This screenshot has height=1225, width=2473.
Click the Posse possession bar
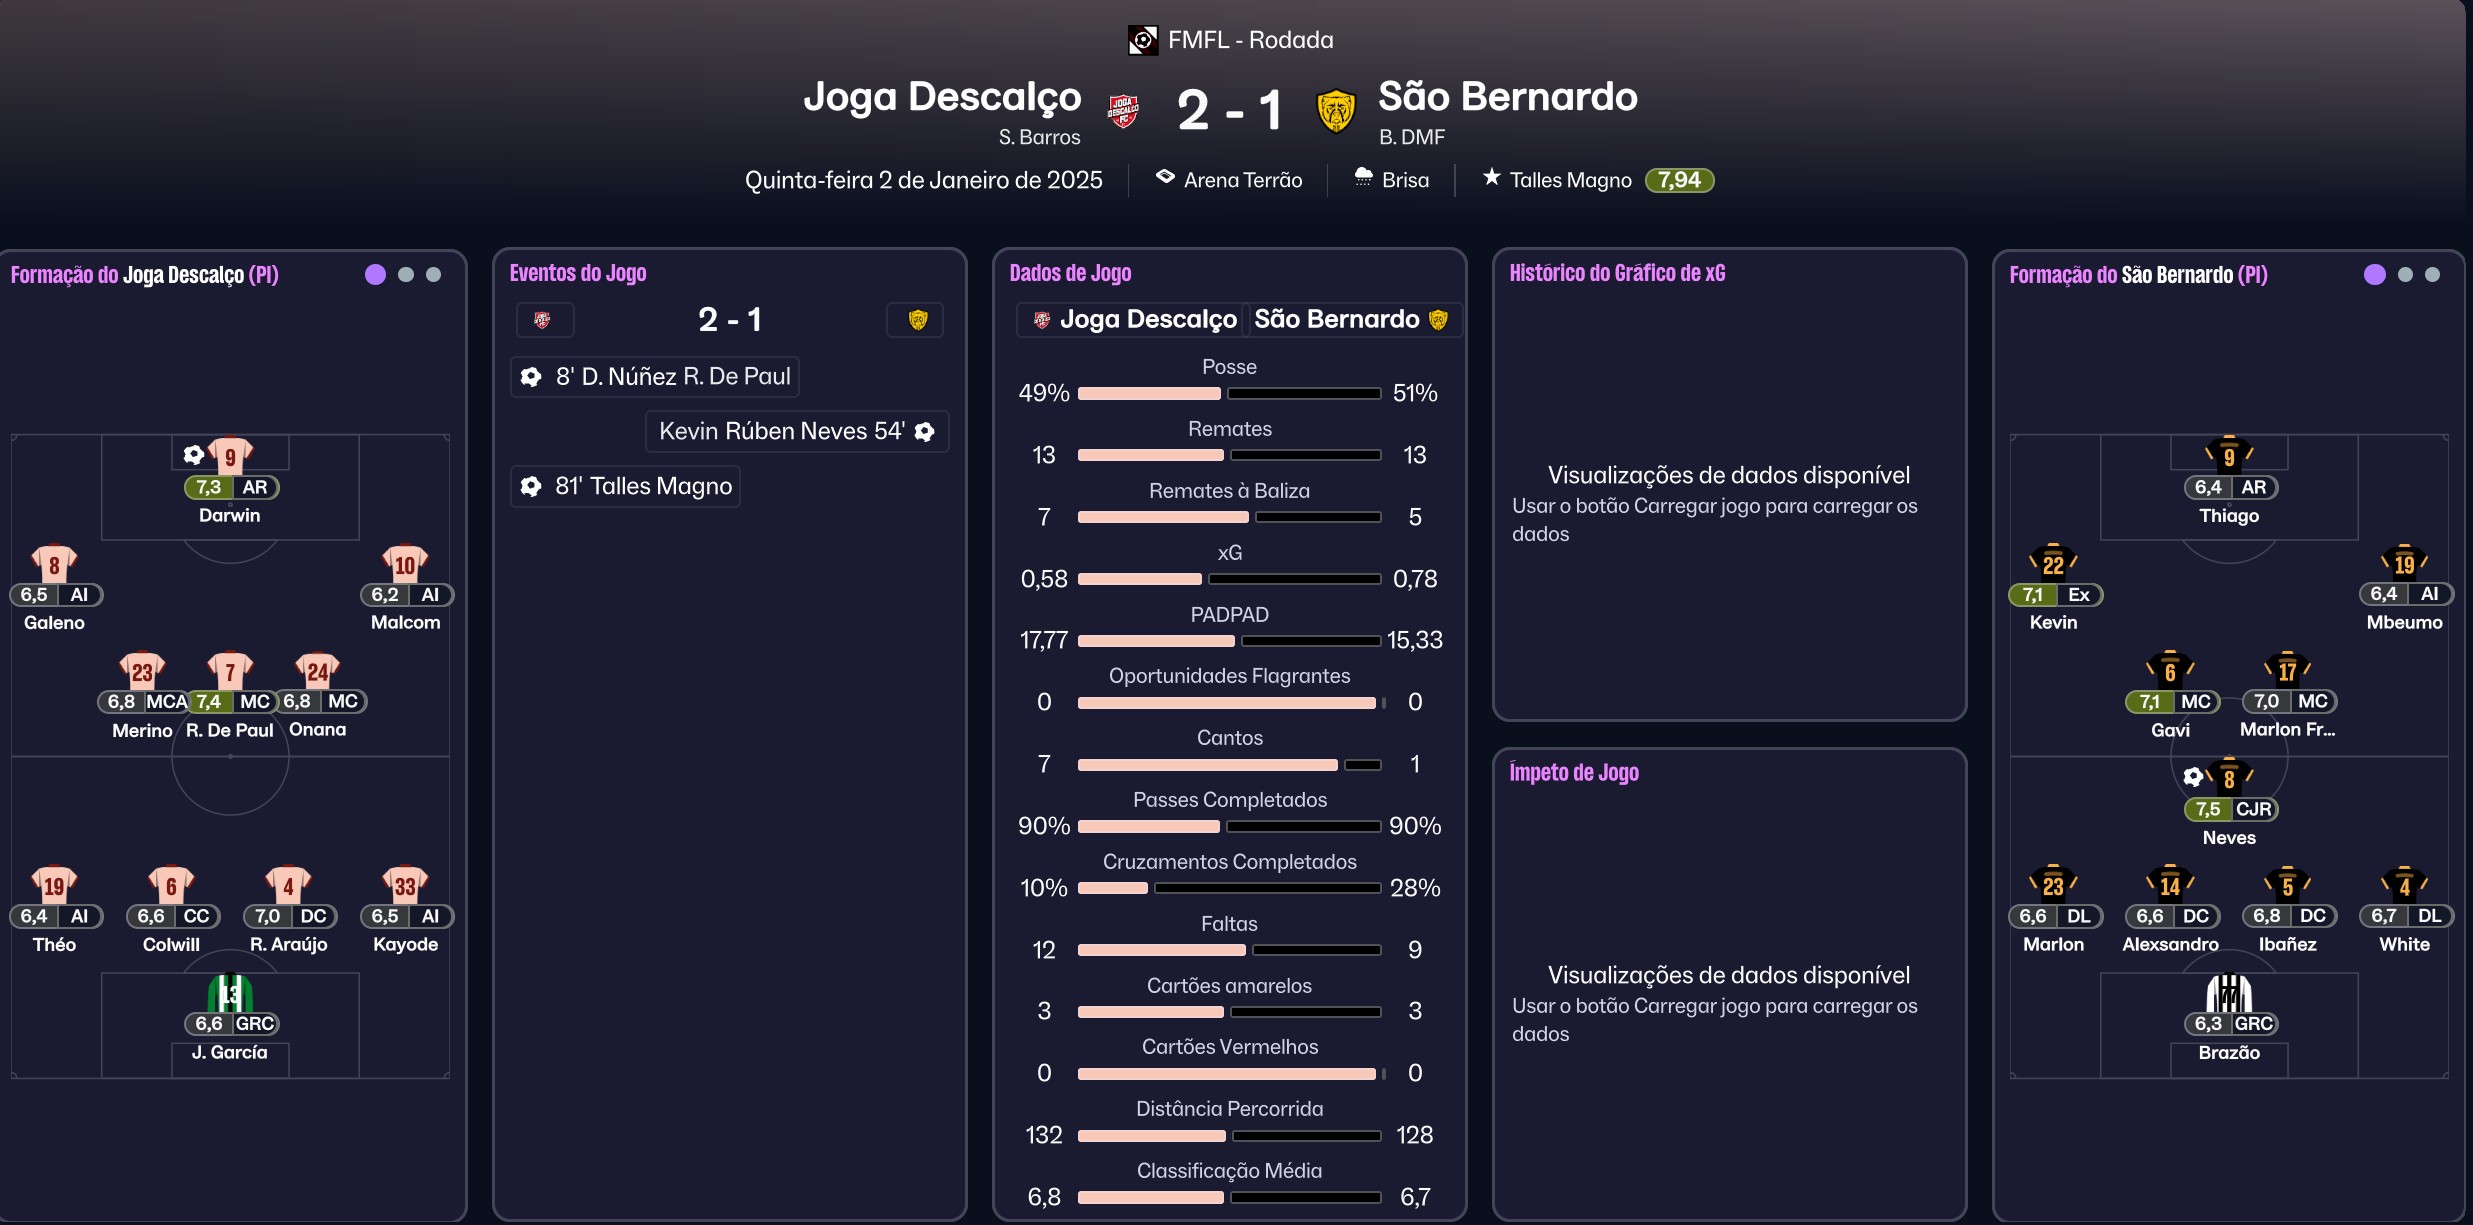[1230, 393]
